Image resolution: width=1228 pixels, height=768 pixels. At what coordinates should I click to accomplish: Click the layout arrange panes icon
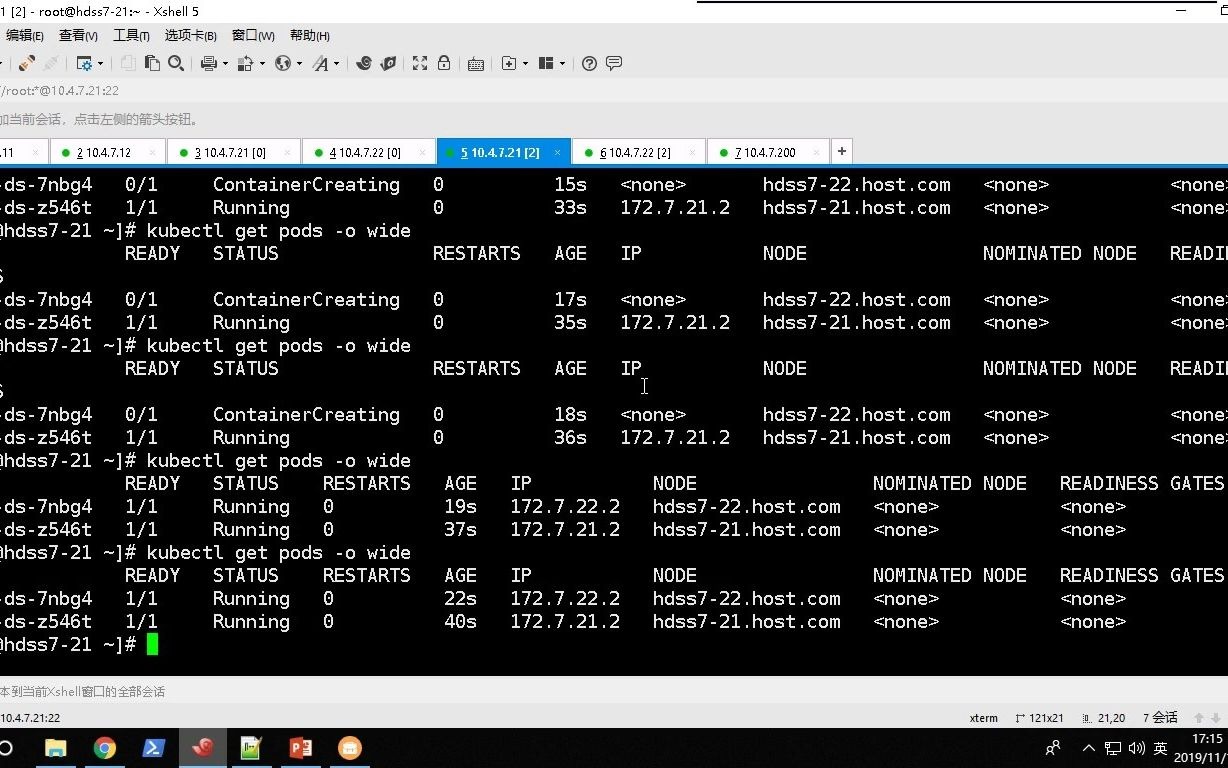click(546, 63)
